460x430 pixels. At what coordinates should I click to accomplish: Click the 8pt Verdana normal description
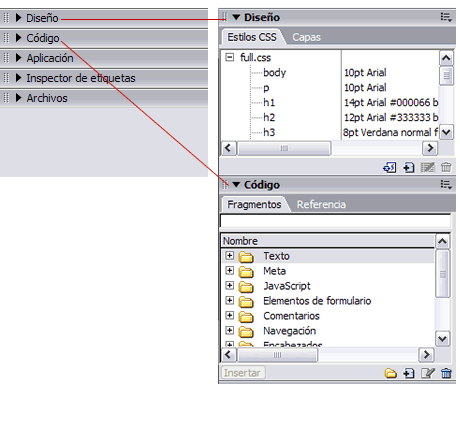[x=391, y=133]
